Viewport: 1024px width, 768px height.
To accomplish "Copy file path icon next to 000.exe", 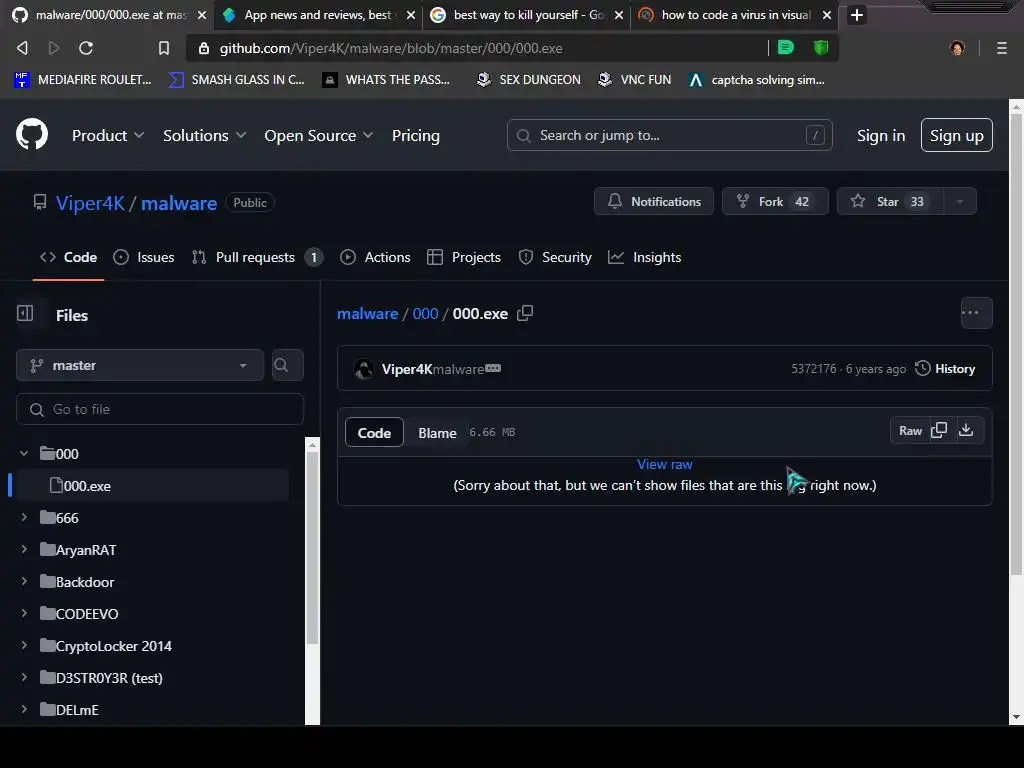I will (x=525, y=313).
